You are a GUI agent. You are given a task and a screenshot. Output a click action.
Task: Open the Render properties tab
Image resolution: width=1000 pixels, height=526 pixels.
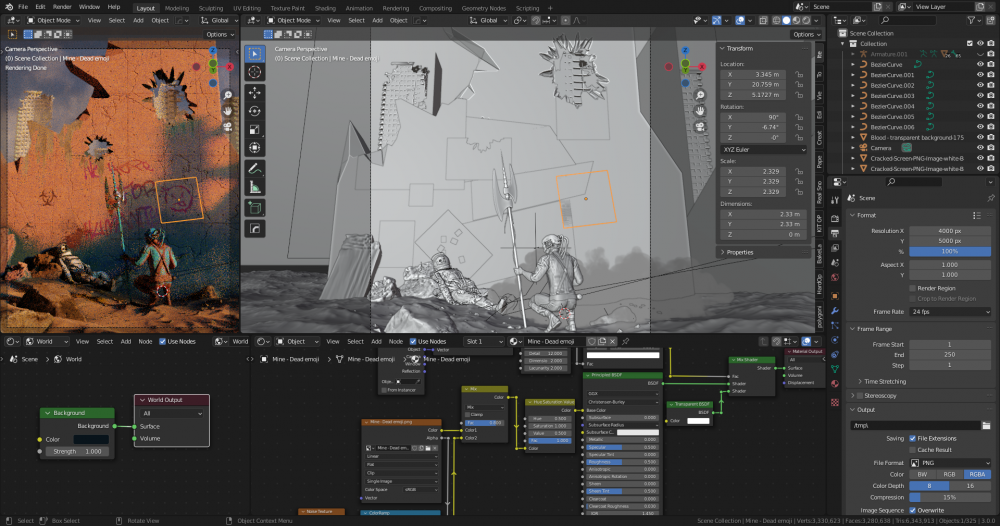[835, 218]
